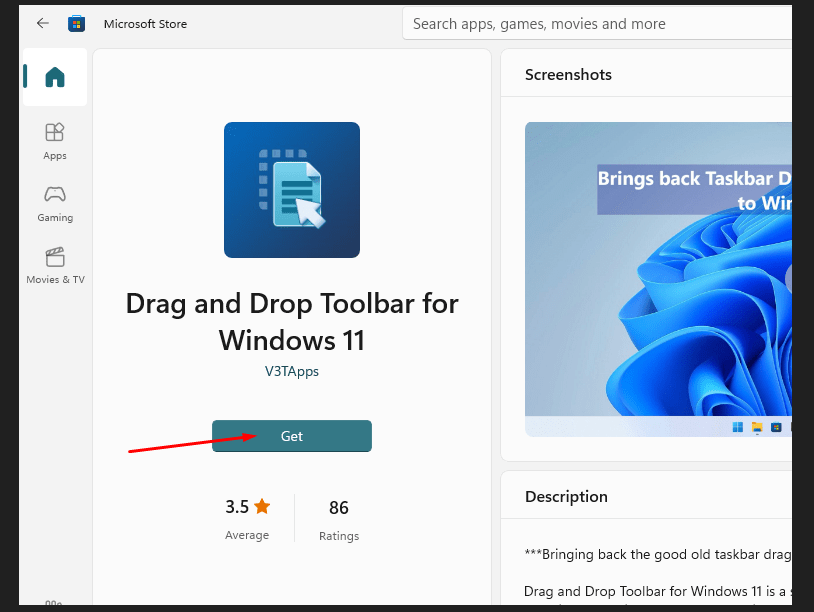Select the Screenshots section header
The image size is (814, 612).
tap(568, 75)
